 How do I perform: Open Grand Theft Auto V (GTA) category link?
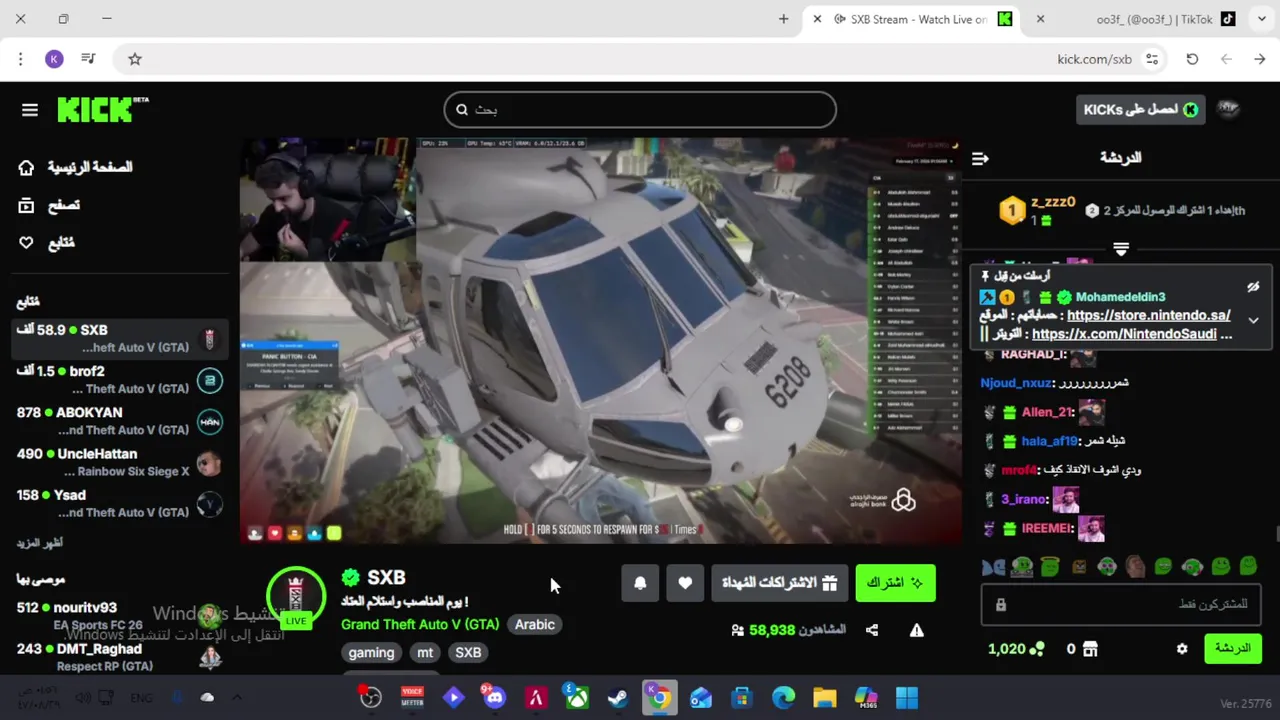[x=420, y=624]
